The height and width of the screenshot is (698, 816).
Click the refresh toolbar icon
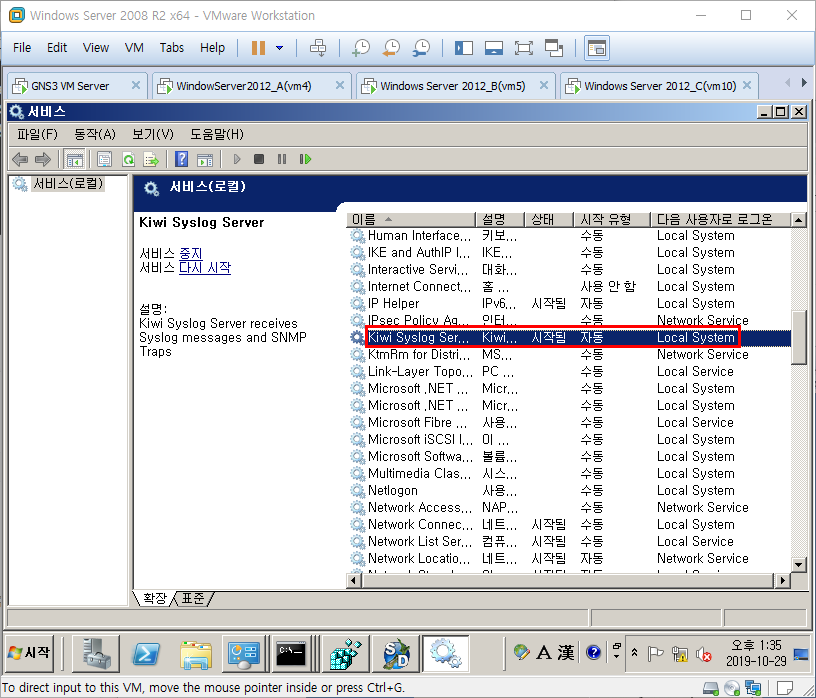(128, 159)
